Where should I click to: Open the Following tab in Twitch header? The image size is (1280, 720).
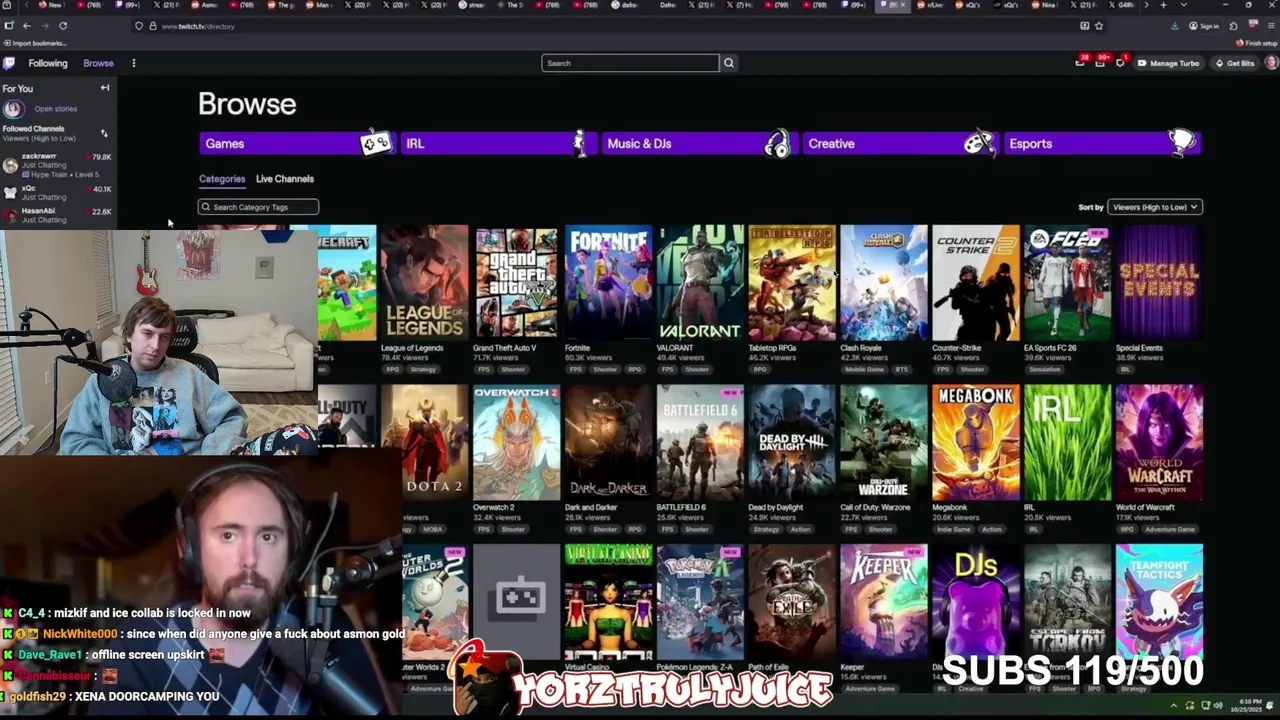[x=48, y=63]
